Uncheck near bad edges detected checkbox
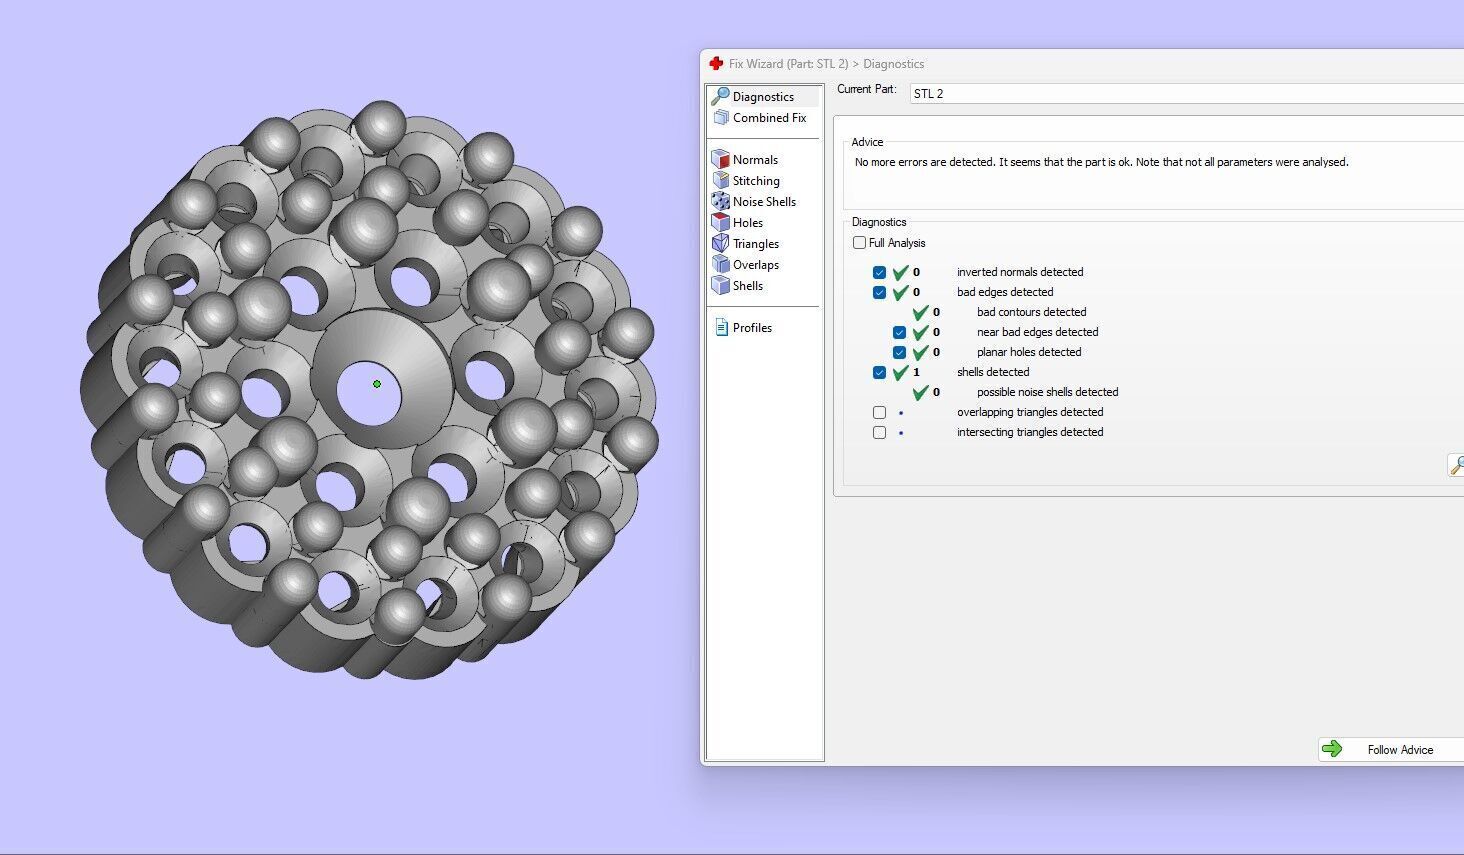The height and width of the screenshot is (855, 1464). [899, 332]
